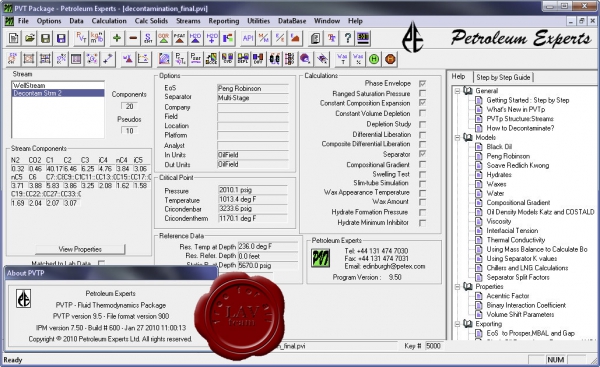This screenshot has height=367, width=600.
Task: Save the file with the green disk icon
Action: pos(45,38)
